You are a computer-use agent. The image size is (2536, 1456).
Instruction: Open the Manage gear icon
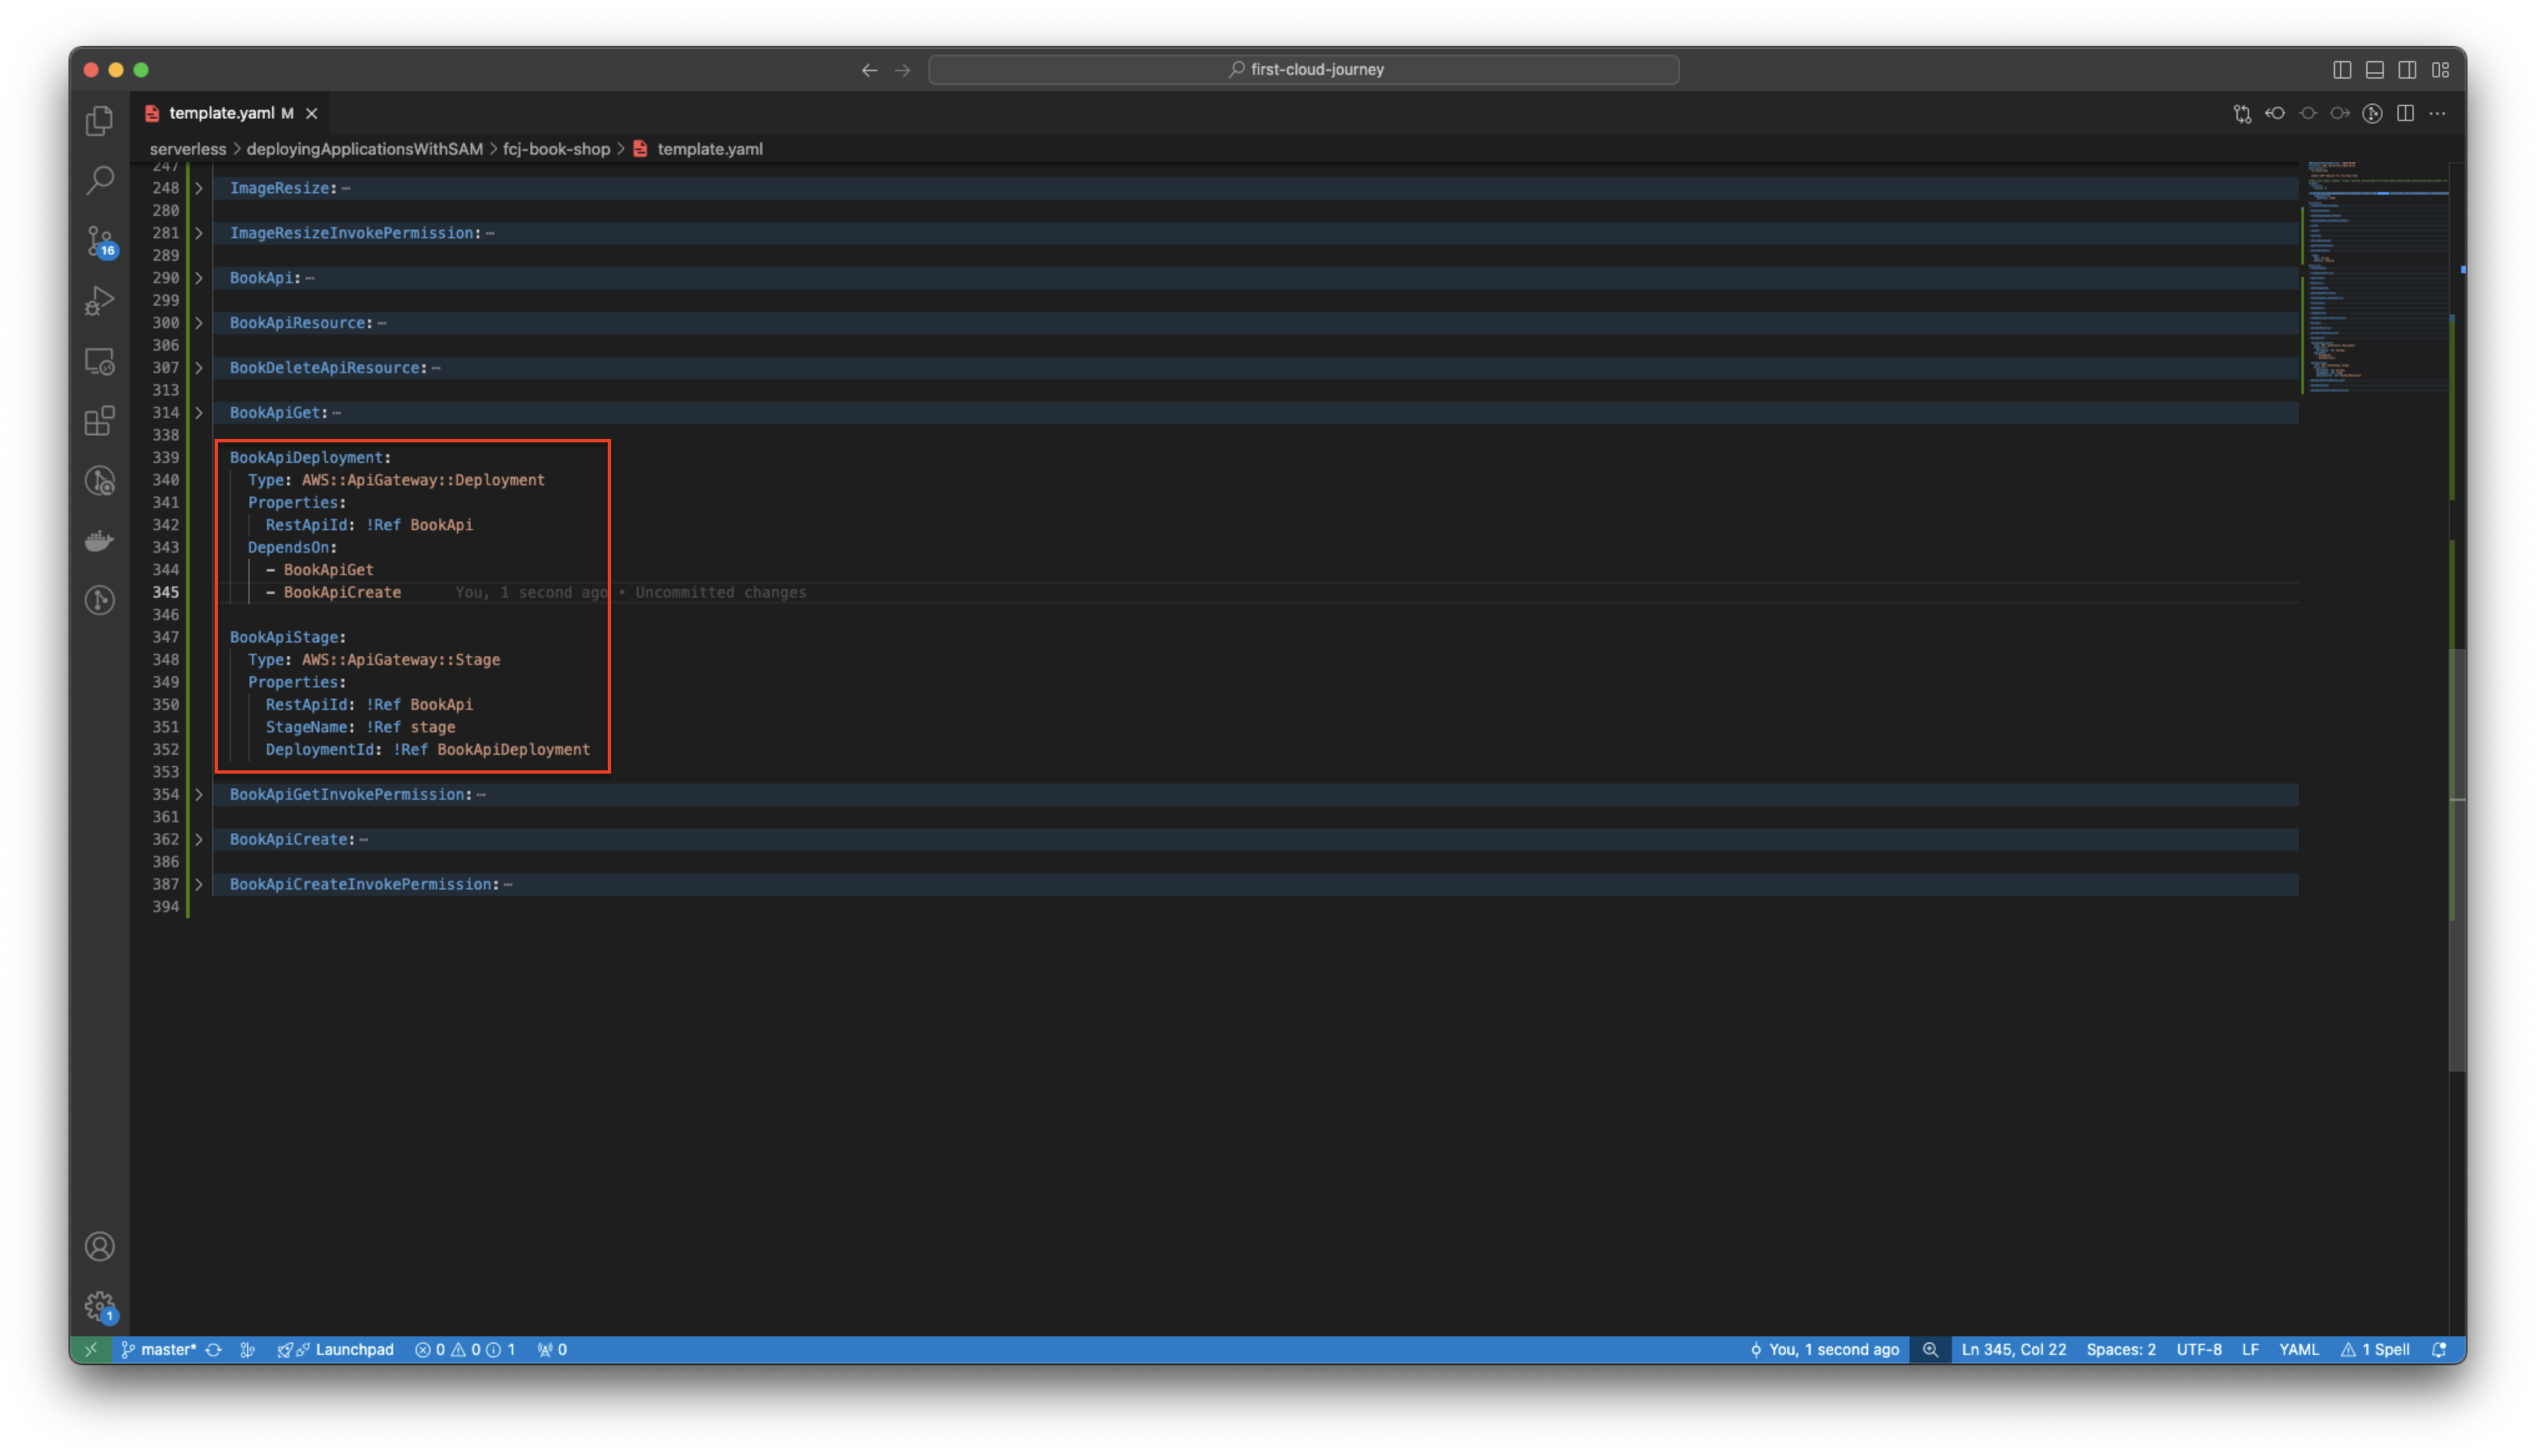point(99,1306)
